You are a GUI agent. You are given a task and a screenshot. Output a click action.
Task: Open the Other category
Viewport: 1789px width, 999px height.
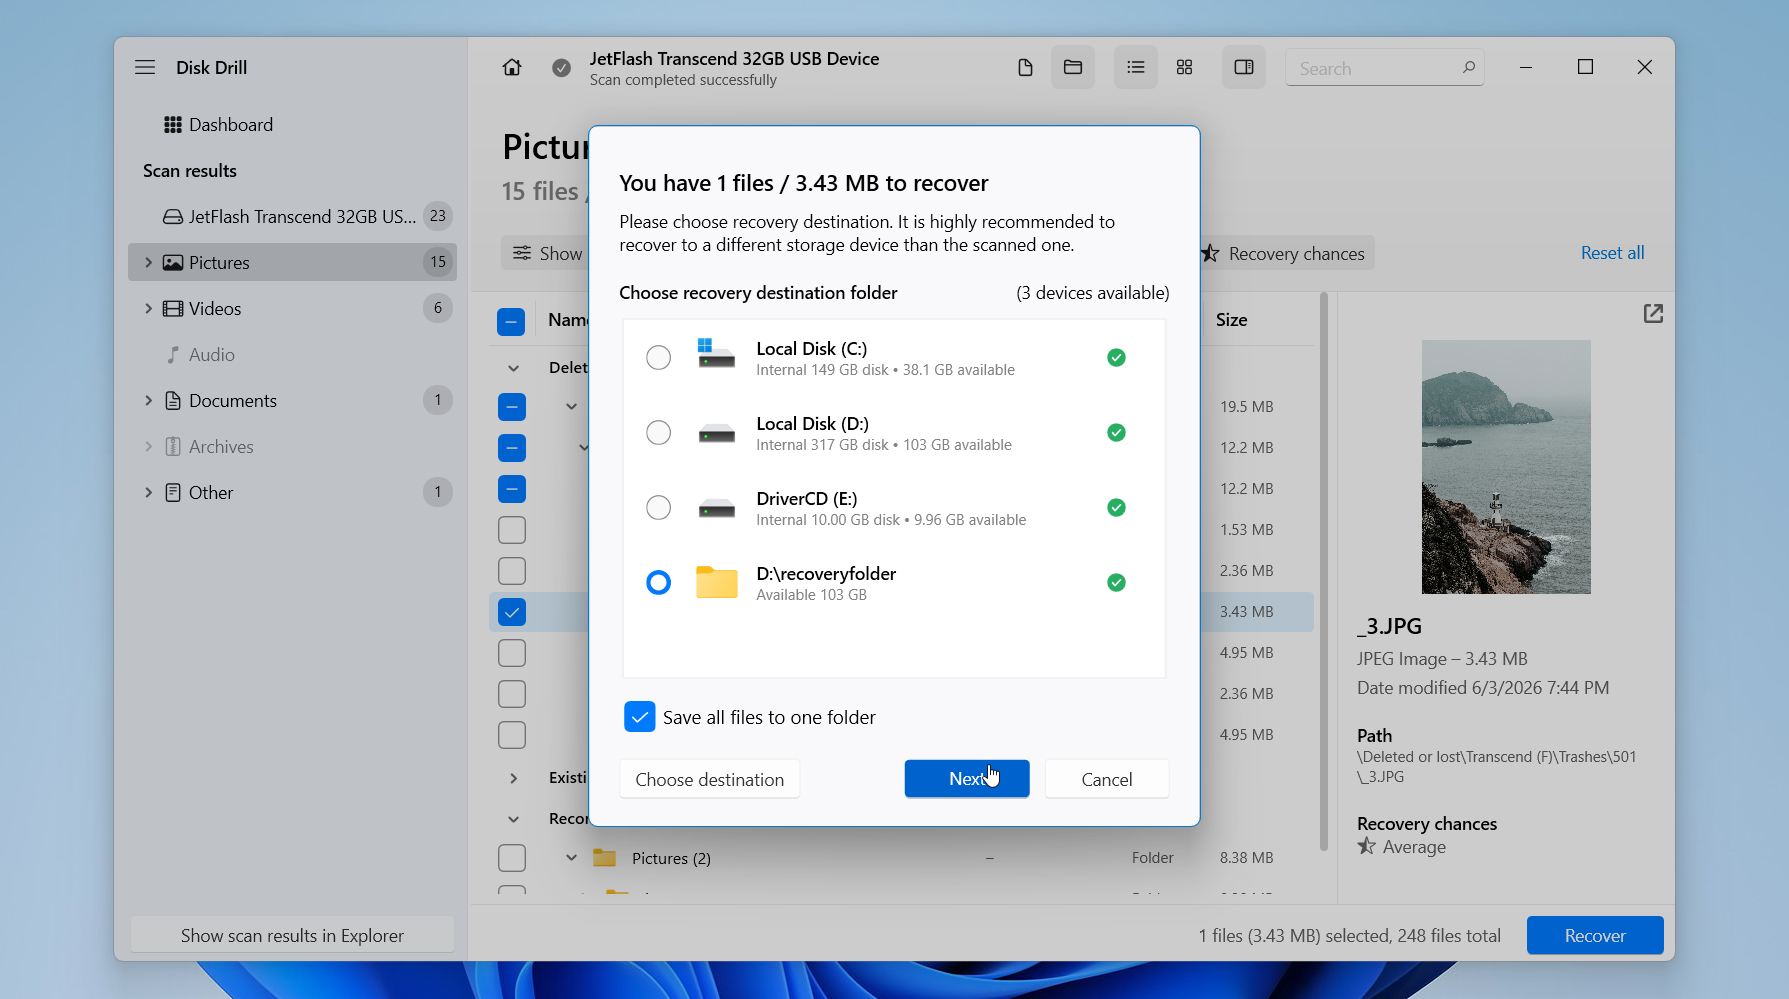pyautogui.click(x=292, y=492)
